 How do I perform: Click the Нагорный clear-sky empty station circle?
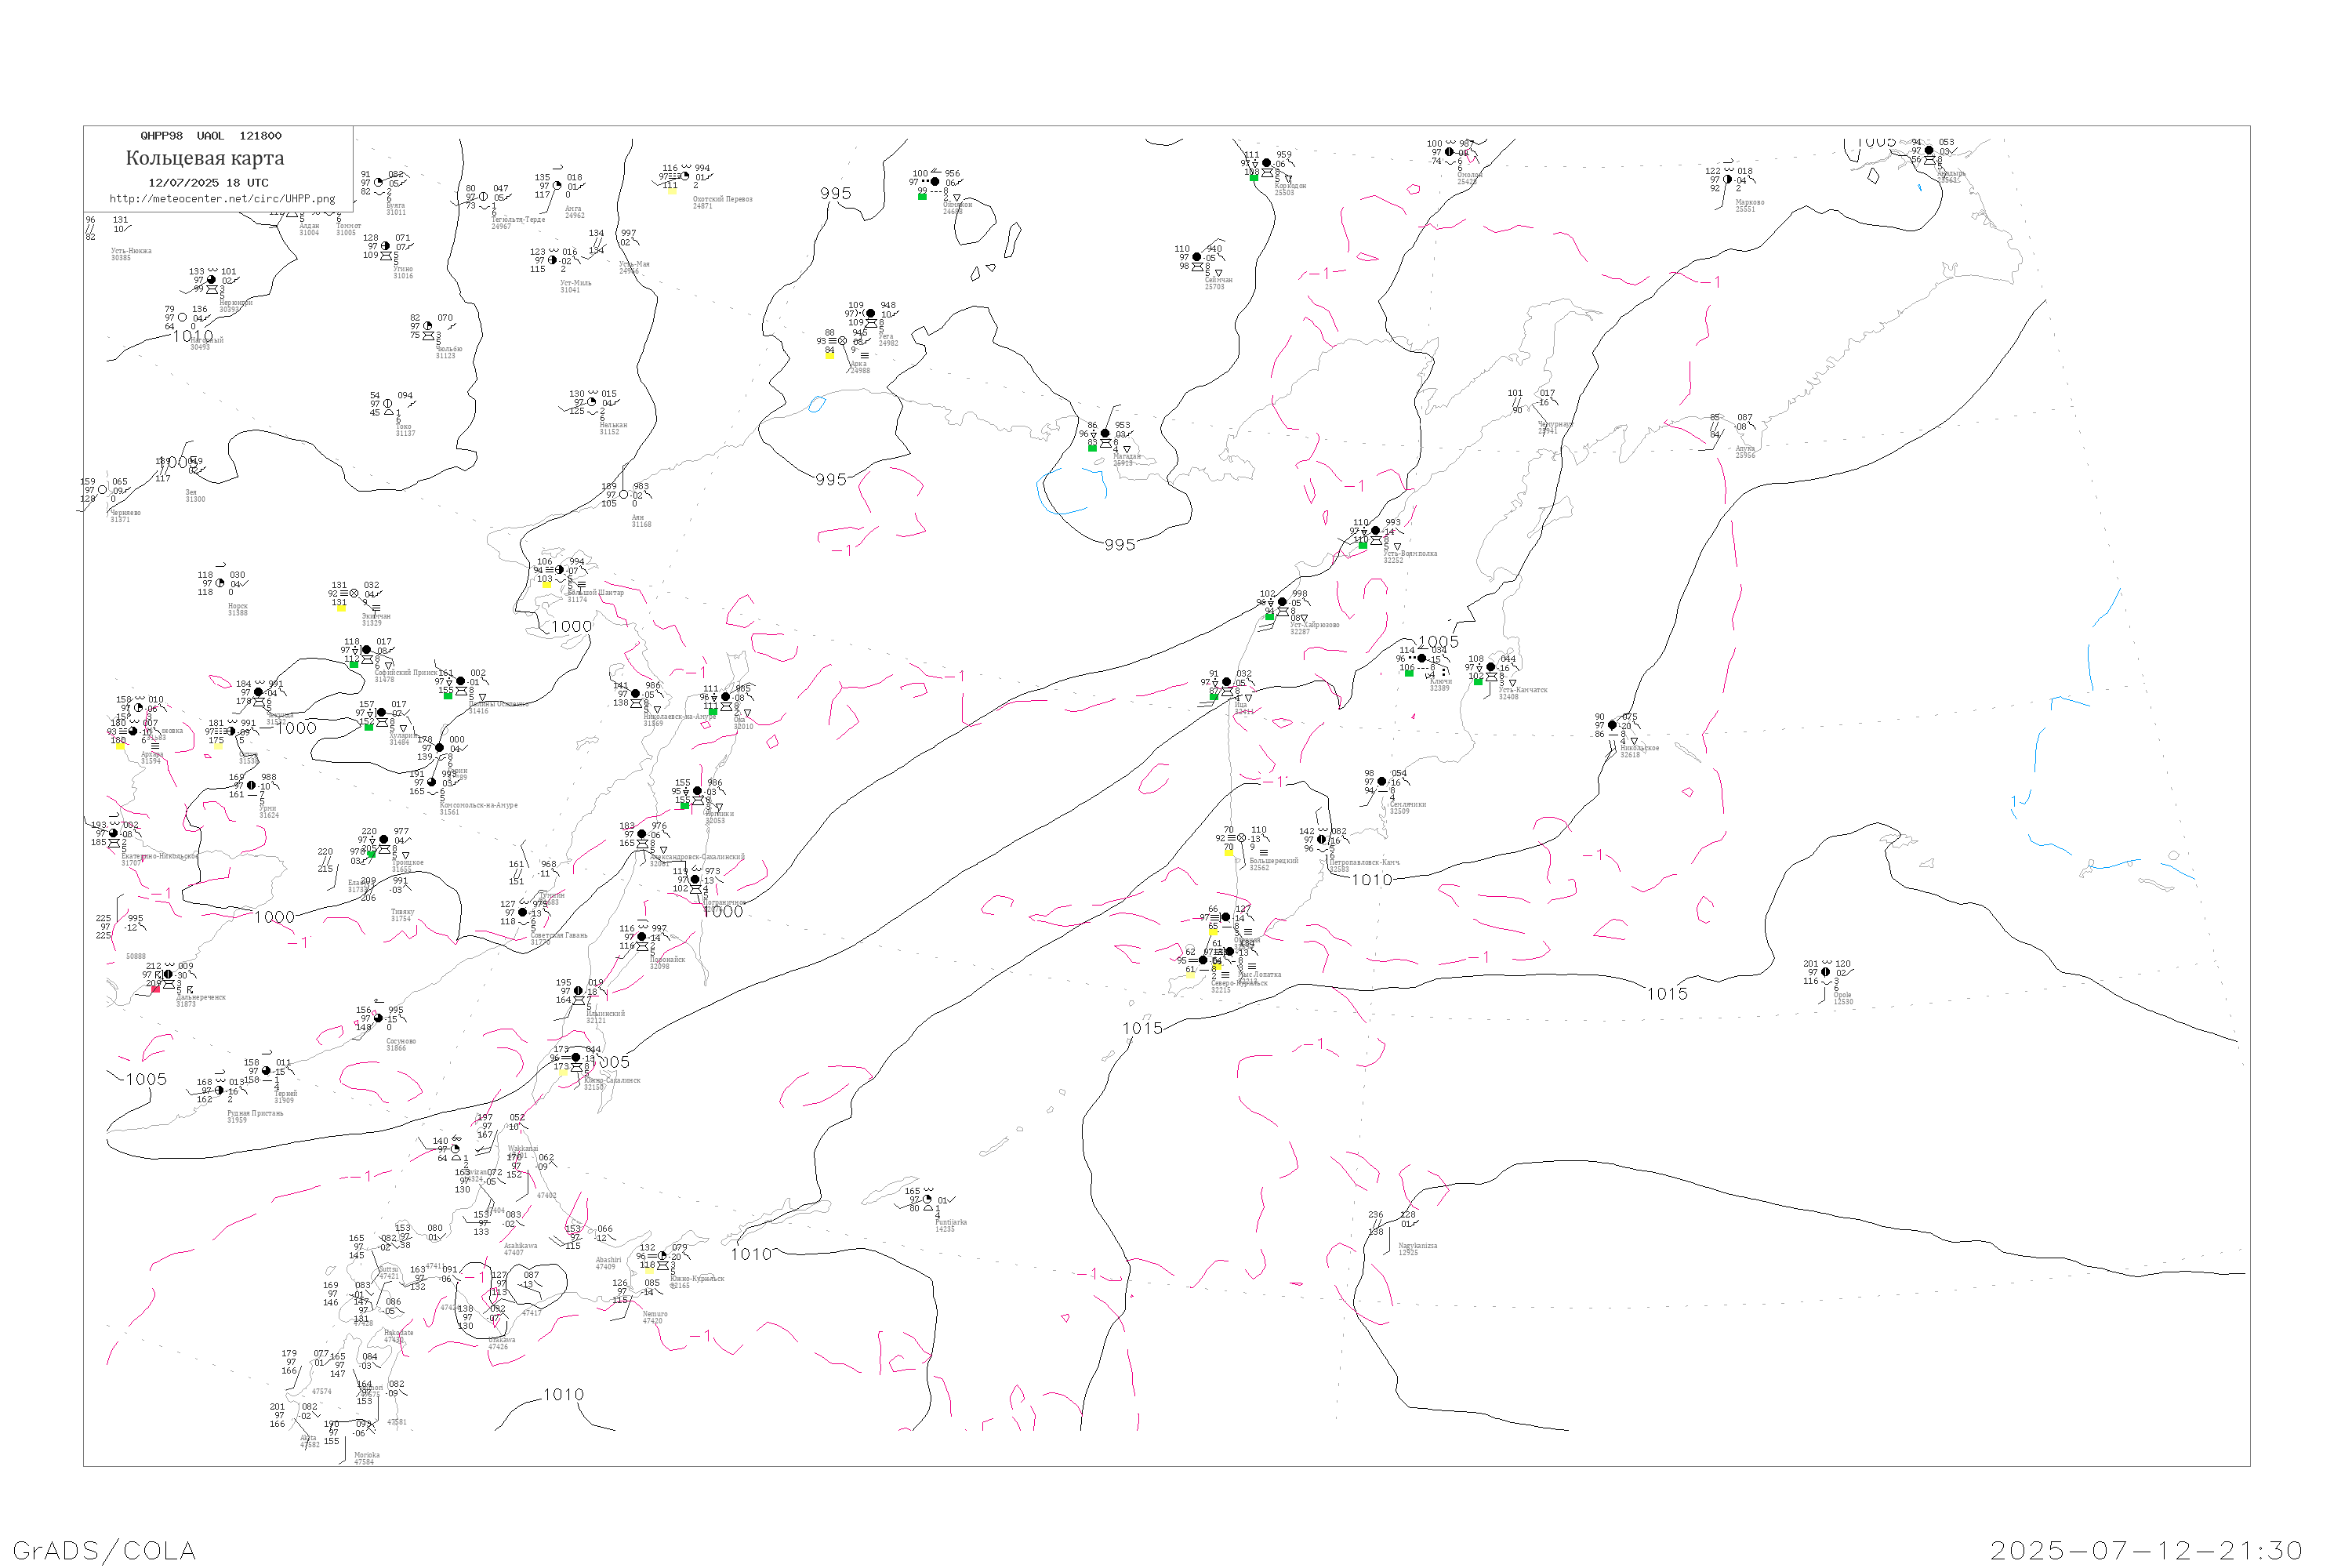click(x=182, y=318)
